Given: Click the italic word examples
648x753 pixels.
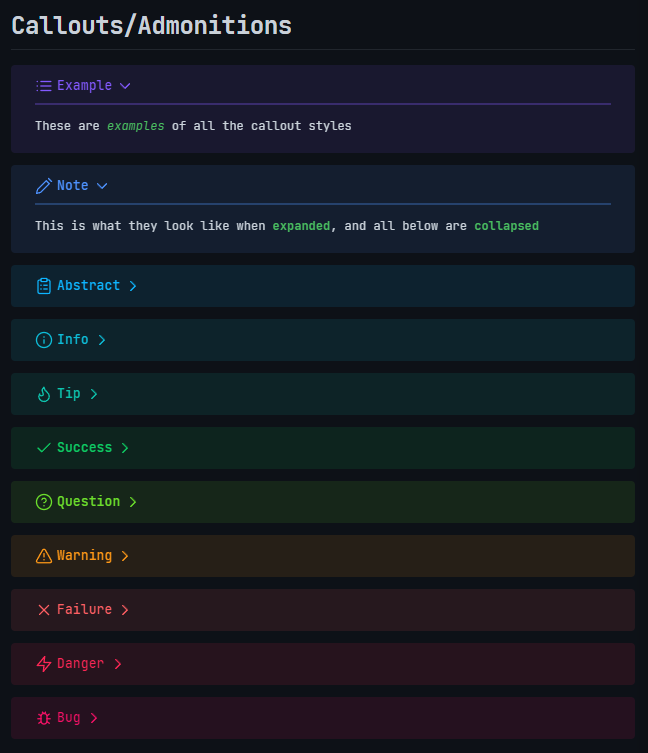Looking at the screenshot, I should pyautogui.click(x=135, y=126).
